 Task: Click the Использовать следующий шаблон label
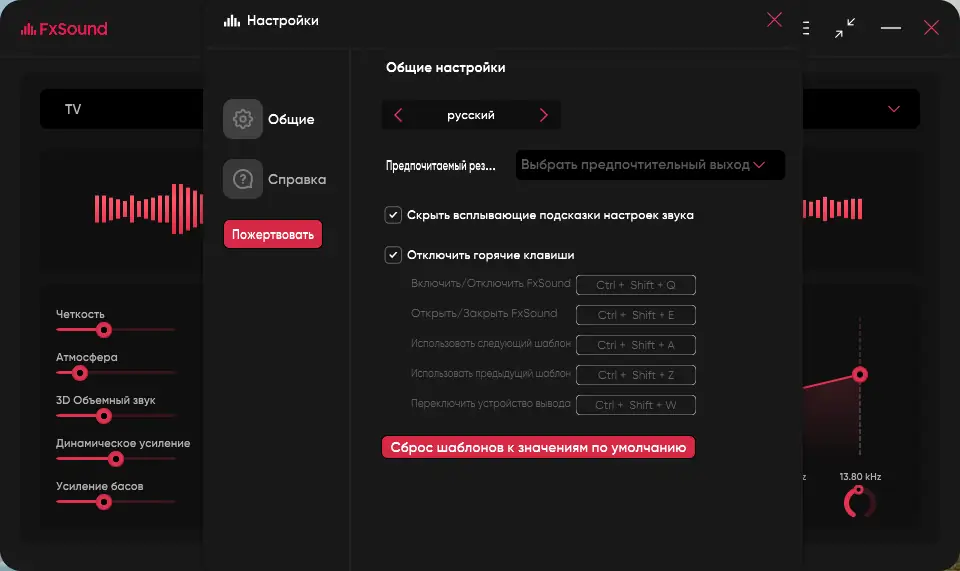tap(490, 344)
